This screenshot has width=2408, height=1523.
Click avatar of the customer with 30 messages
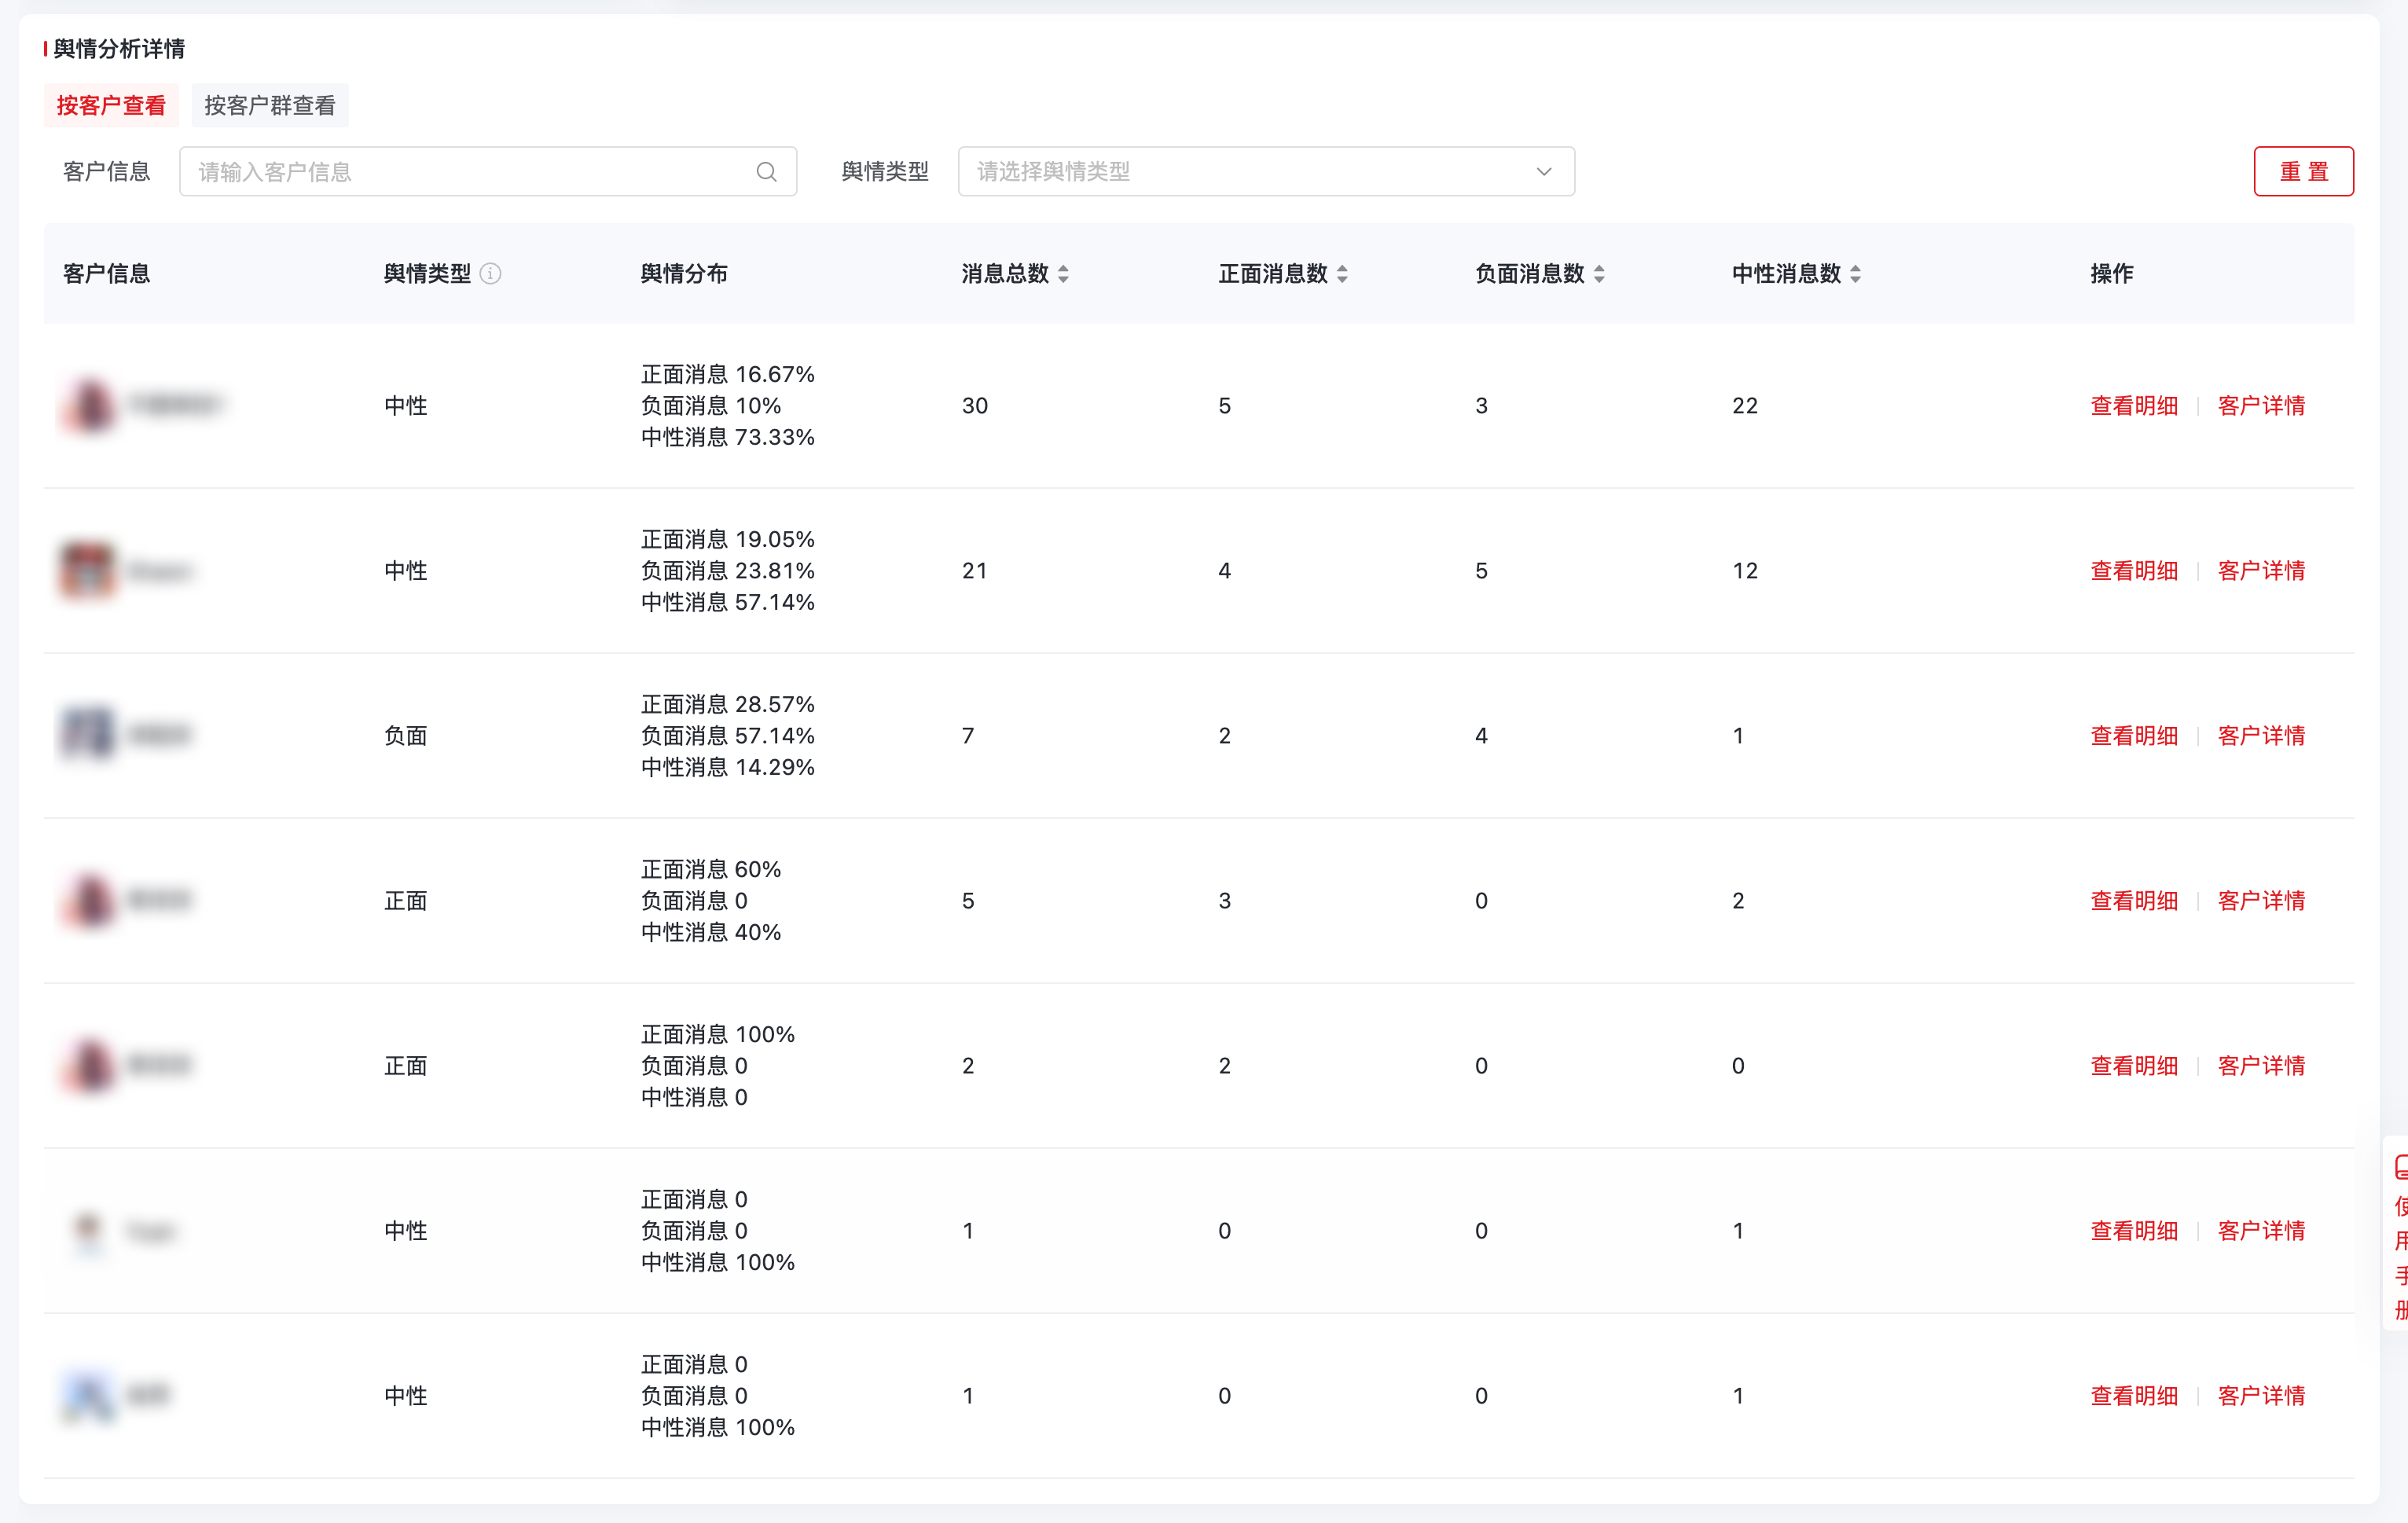90,406
